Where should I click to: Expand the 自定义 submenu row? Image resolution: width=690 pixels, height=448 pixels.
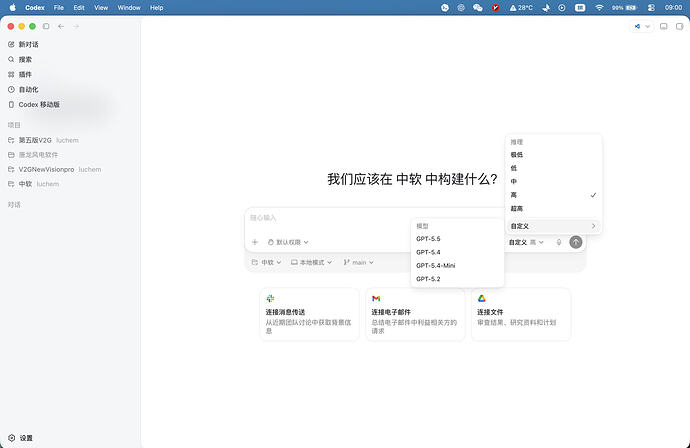pos(553,226)
